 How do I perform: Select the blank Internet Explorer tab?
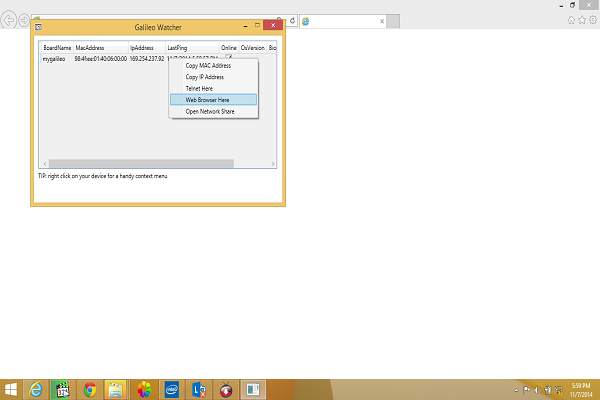[342, 21]
